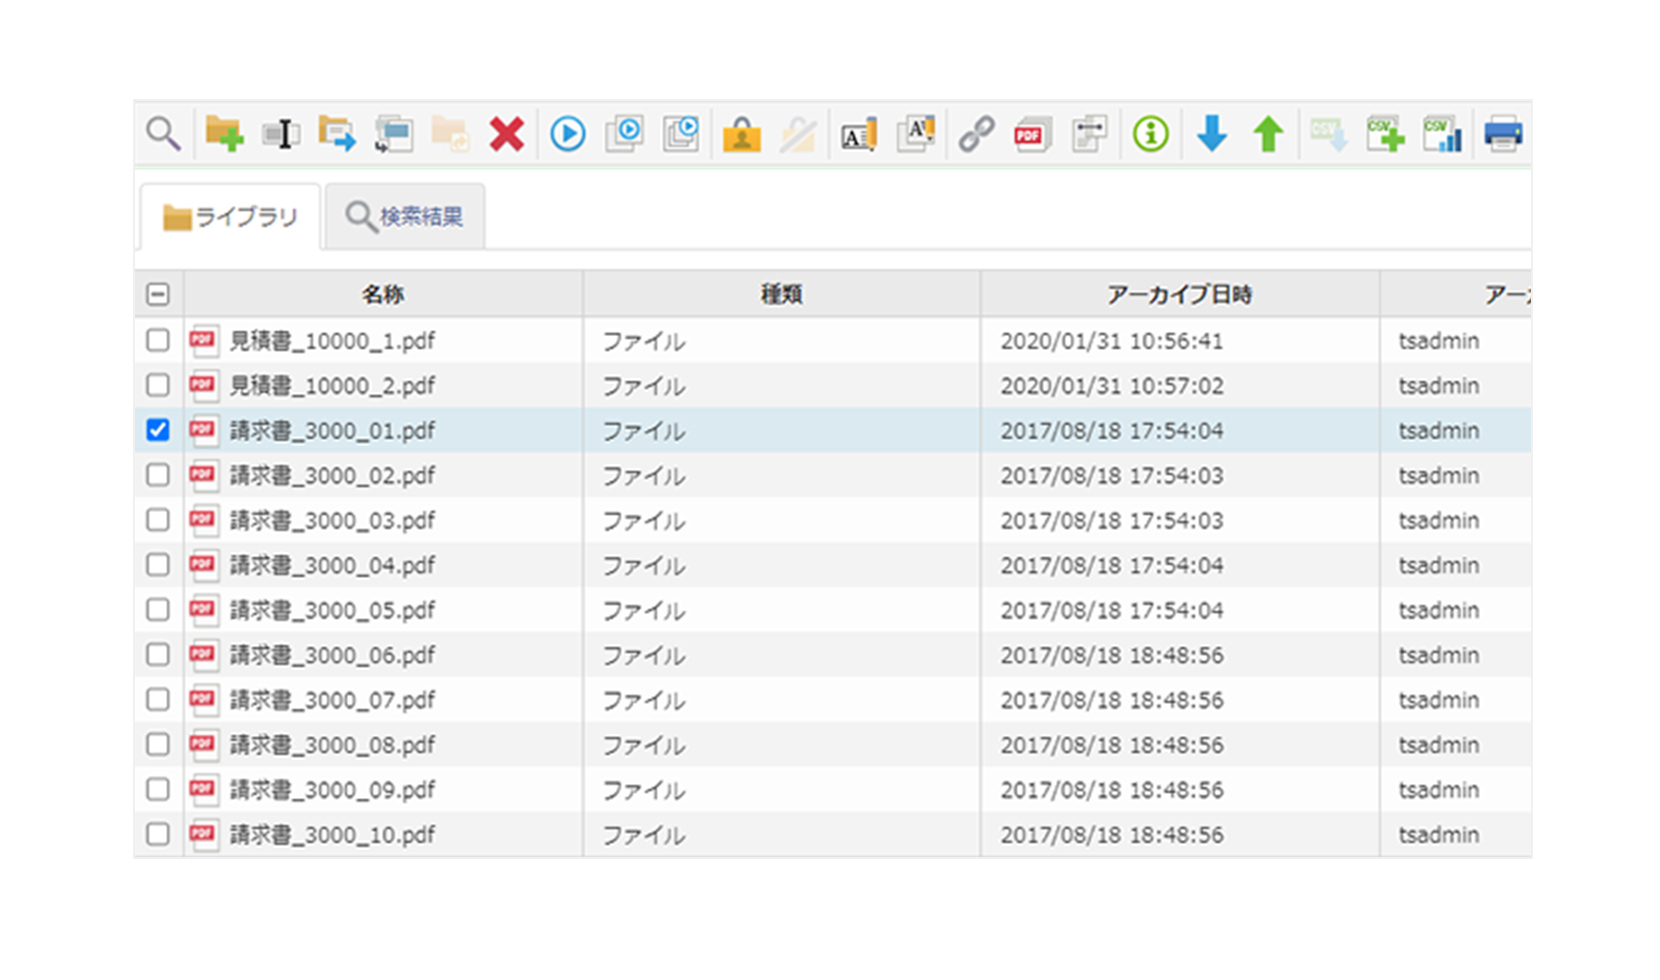The image size is (1660, 980).
Task: Sort by the 名称 column header
Action: click(x=383, y=294)
